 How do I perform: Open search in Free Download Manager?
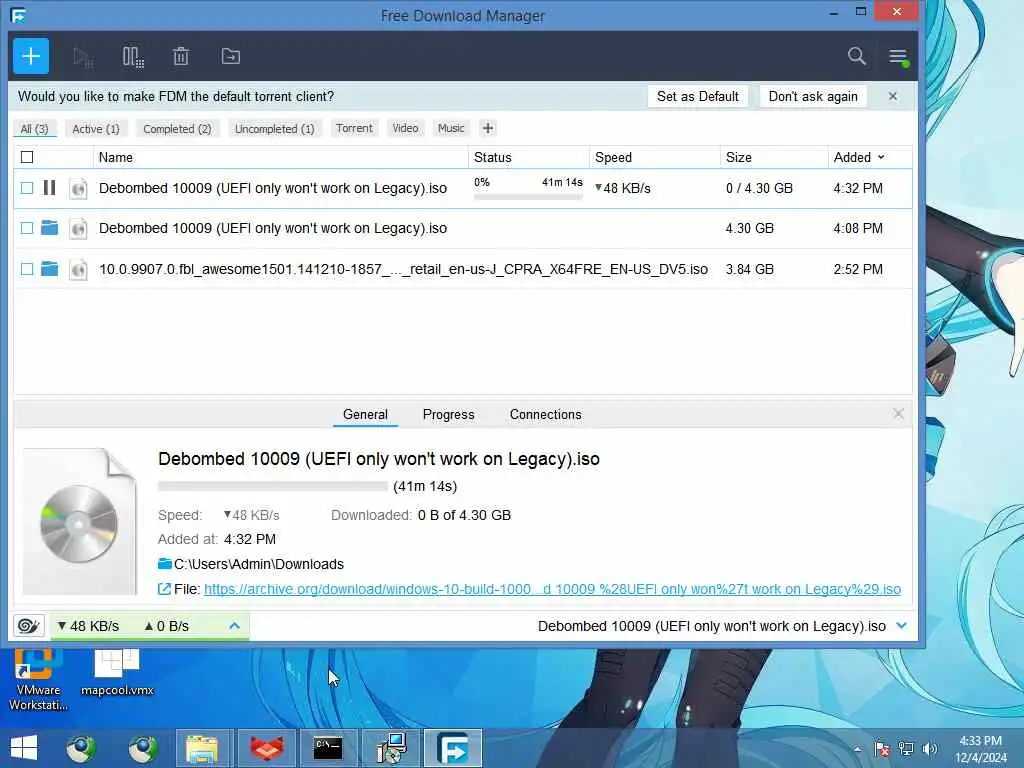(857, 56)
